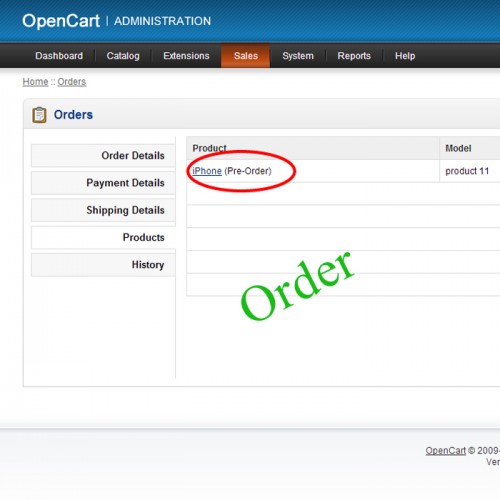Open the System menu
The height and width of the screenshot is (500, 500).
[x=298, y=56]
